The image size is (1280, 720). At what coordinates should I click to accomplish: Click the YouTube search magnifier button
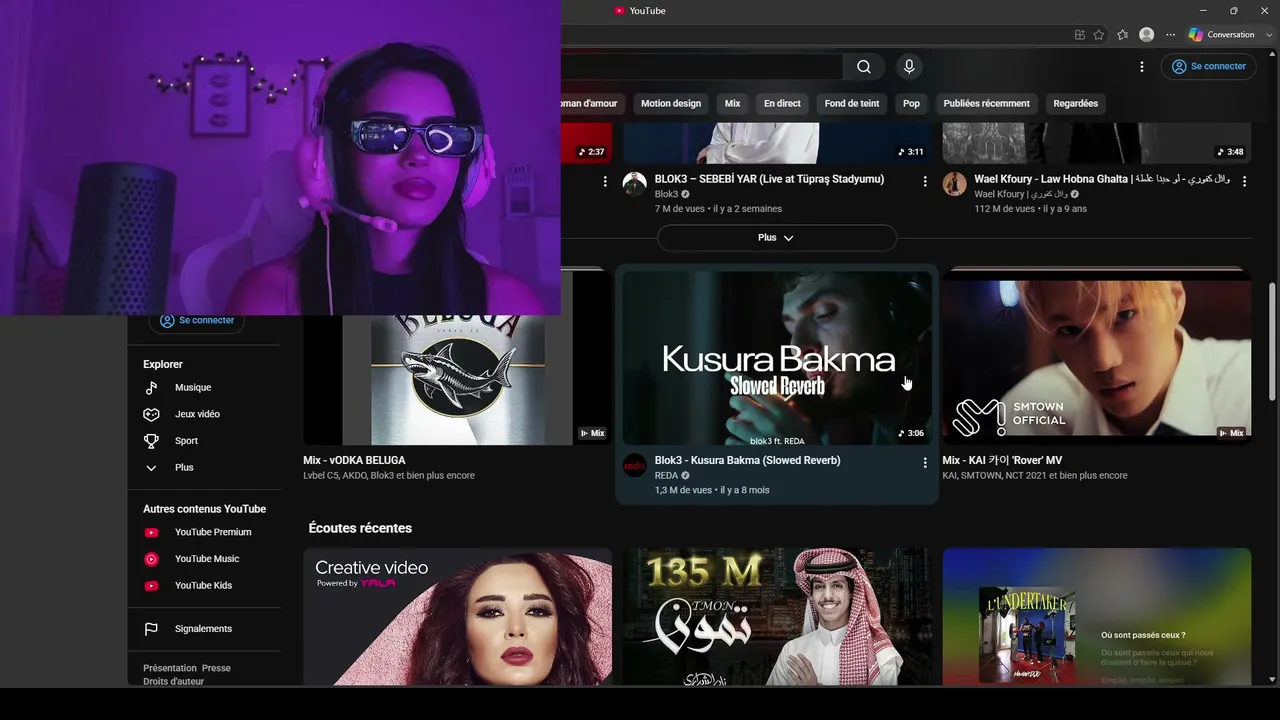864,67
